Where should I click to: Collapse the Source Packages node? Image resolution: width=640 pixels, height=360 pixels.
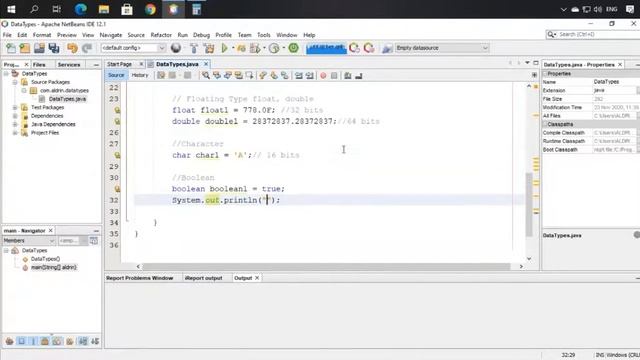coord(15,82)
